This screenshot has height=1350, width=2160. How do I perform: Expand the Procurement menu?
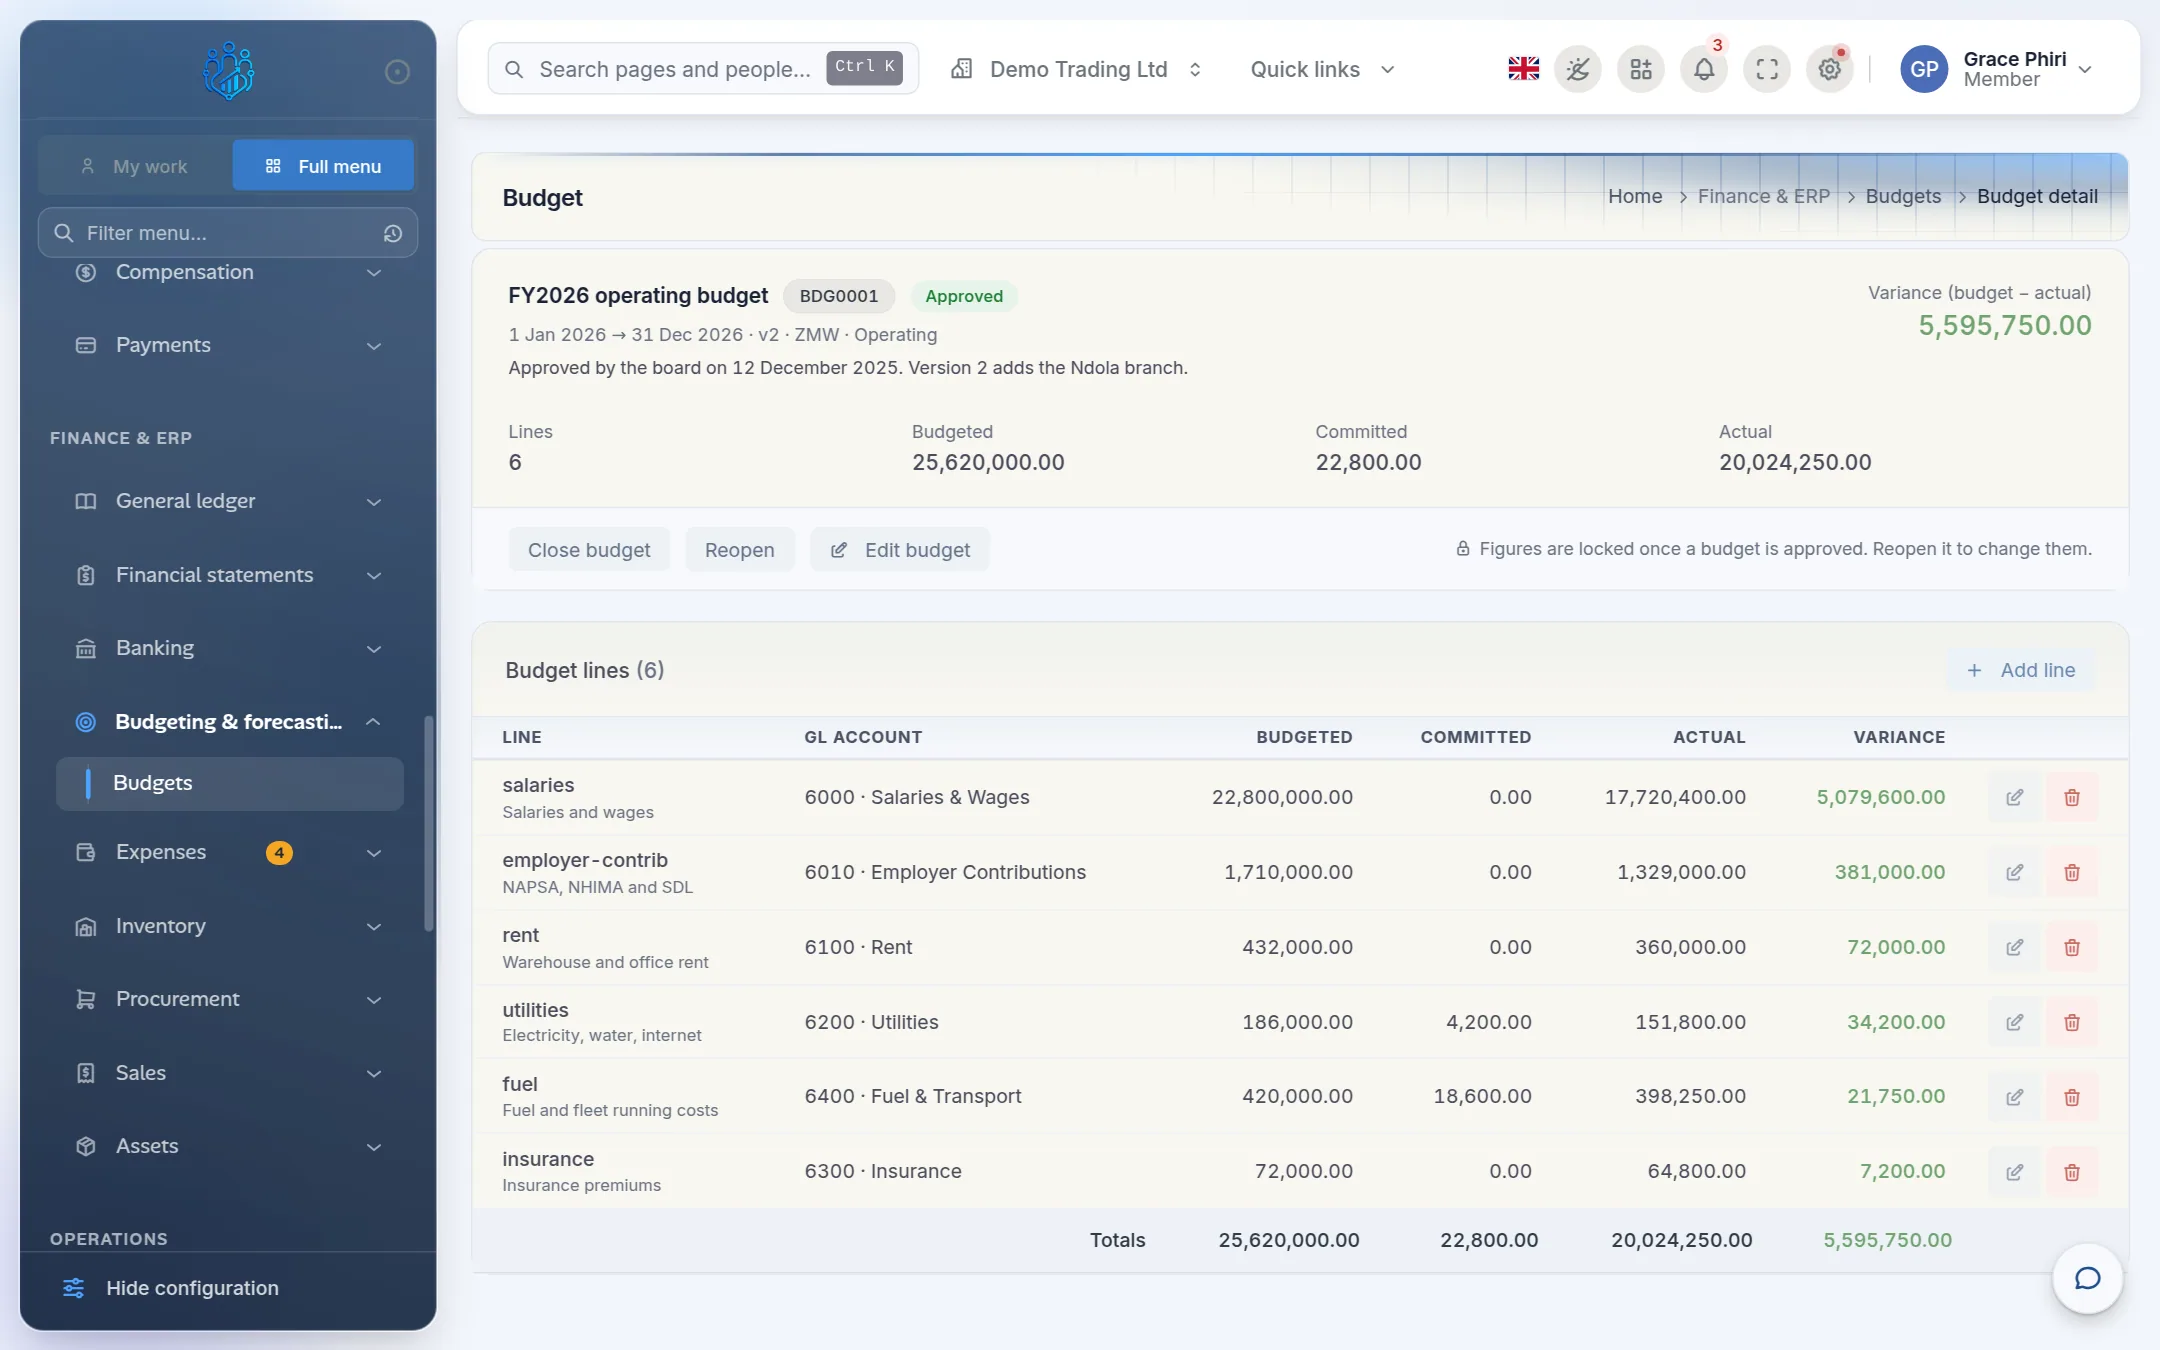(228, 999)
